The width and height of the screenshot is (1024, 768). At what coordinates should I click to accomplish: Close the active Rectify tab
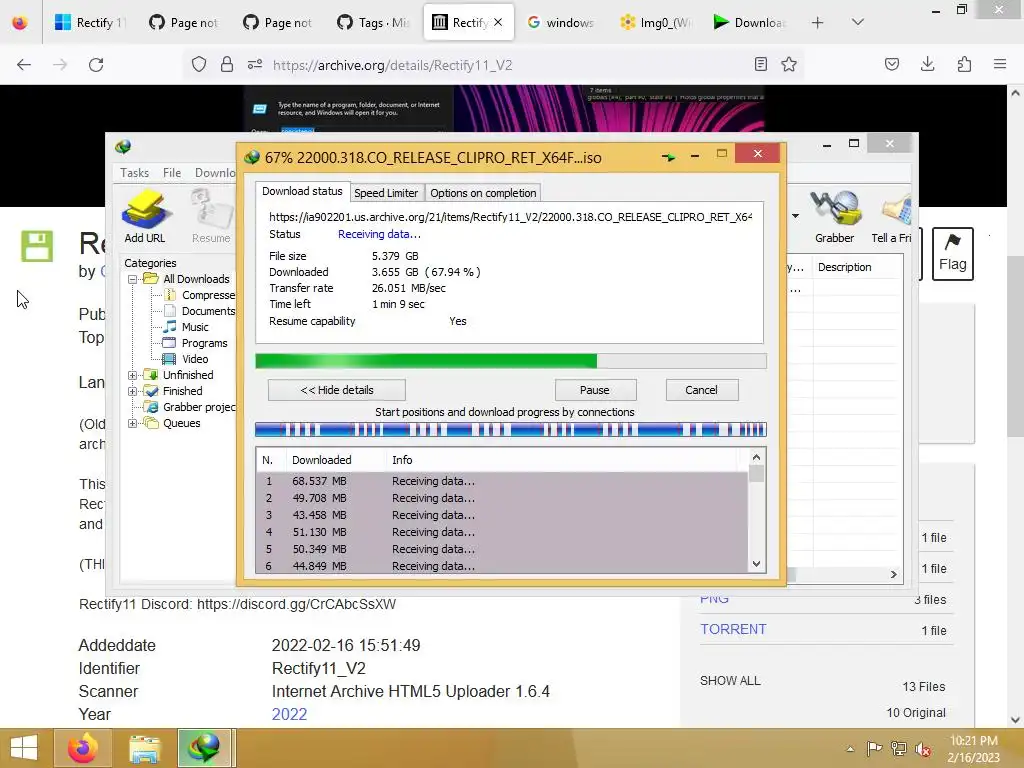[x=498, y=23]
